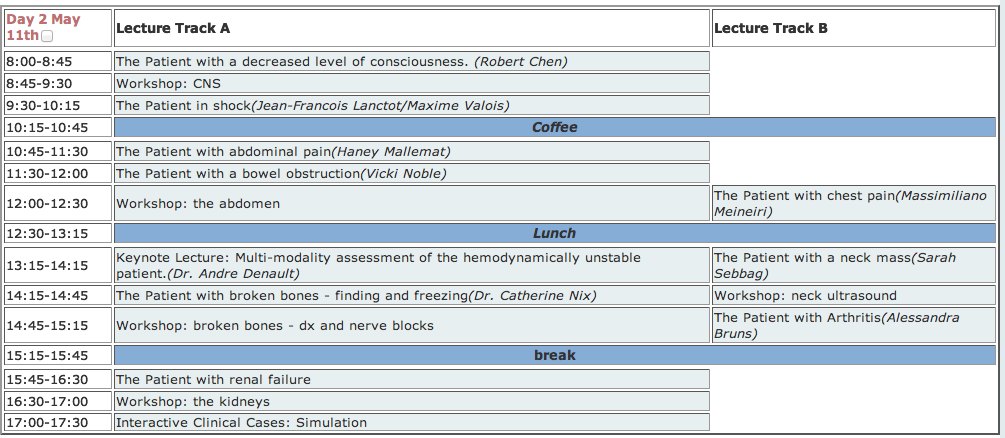Screen dimensions: 1005x438
Task: Click the Lecture Track B column header
Action: coord(770,28)
